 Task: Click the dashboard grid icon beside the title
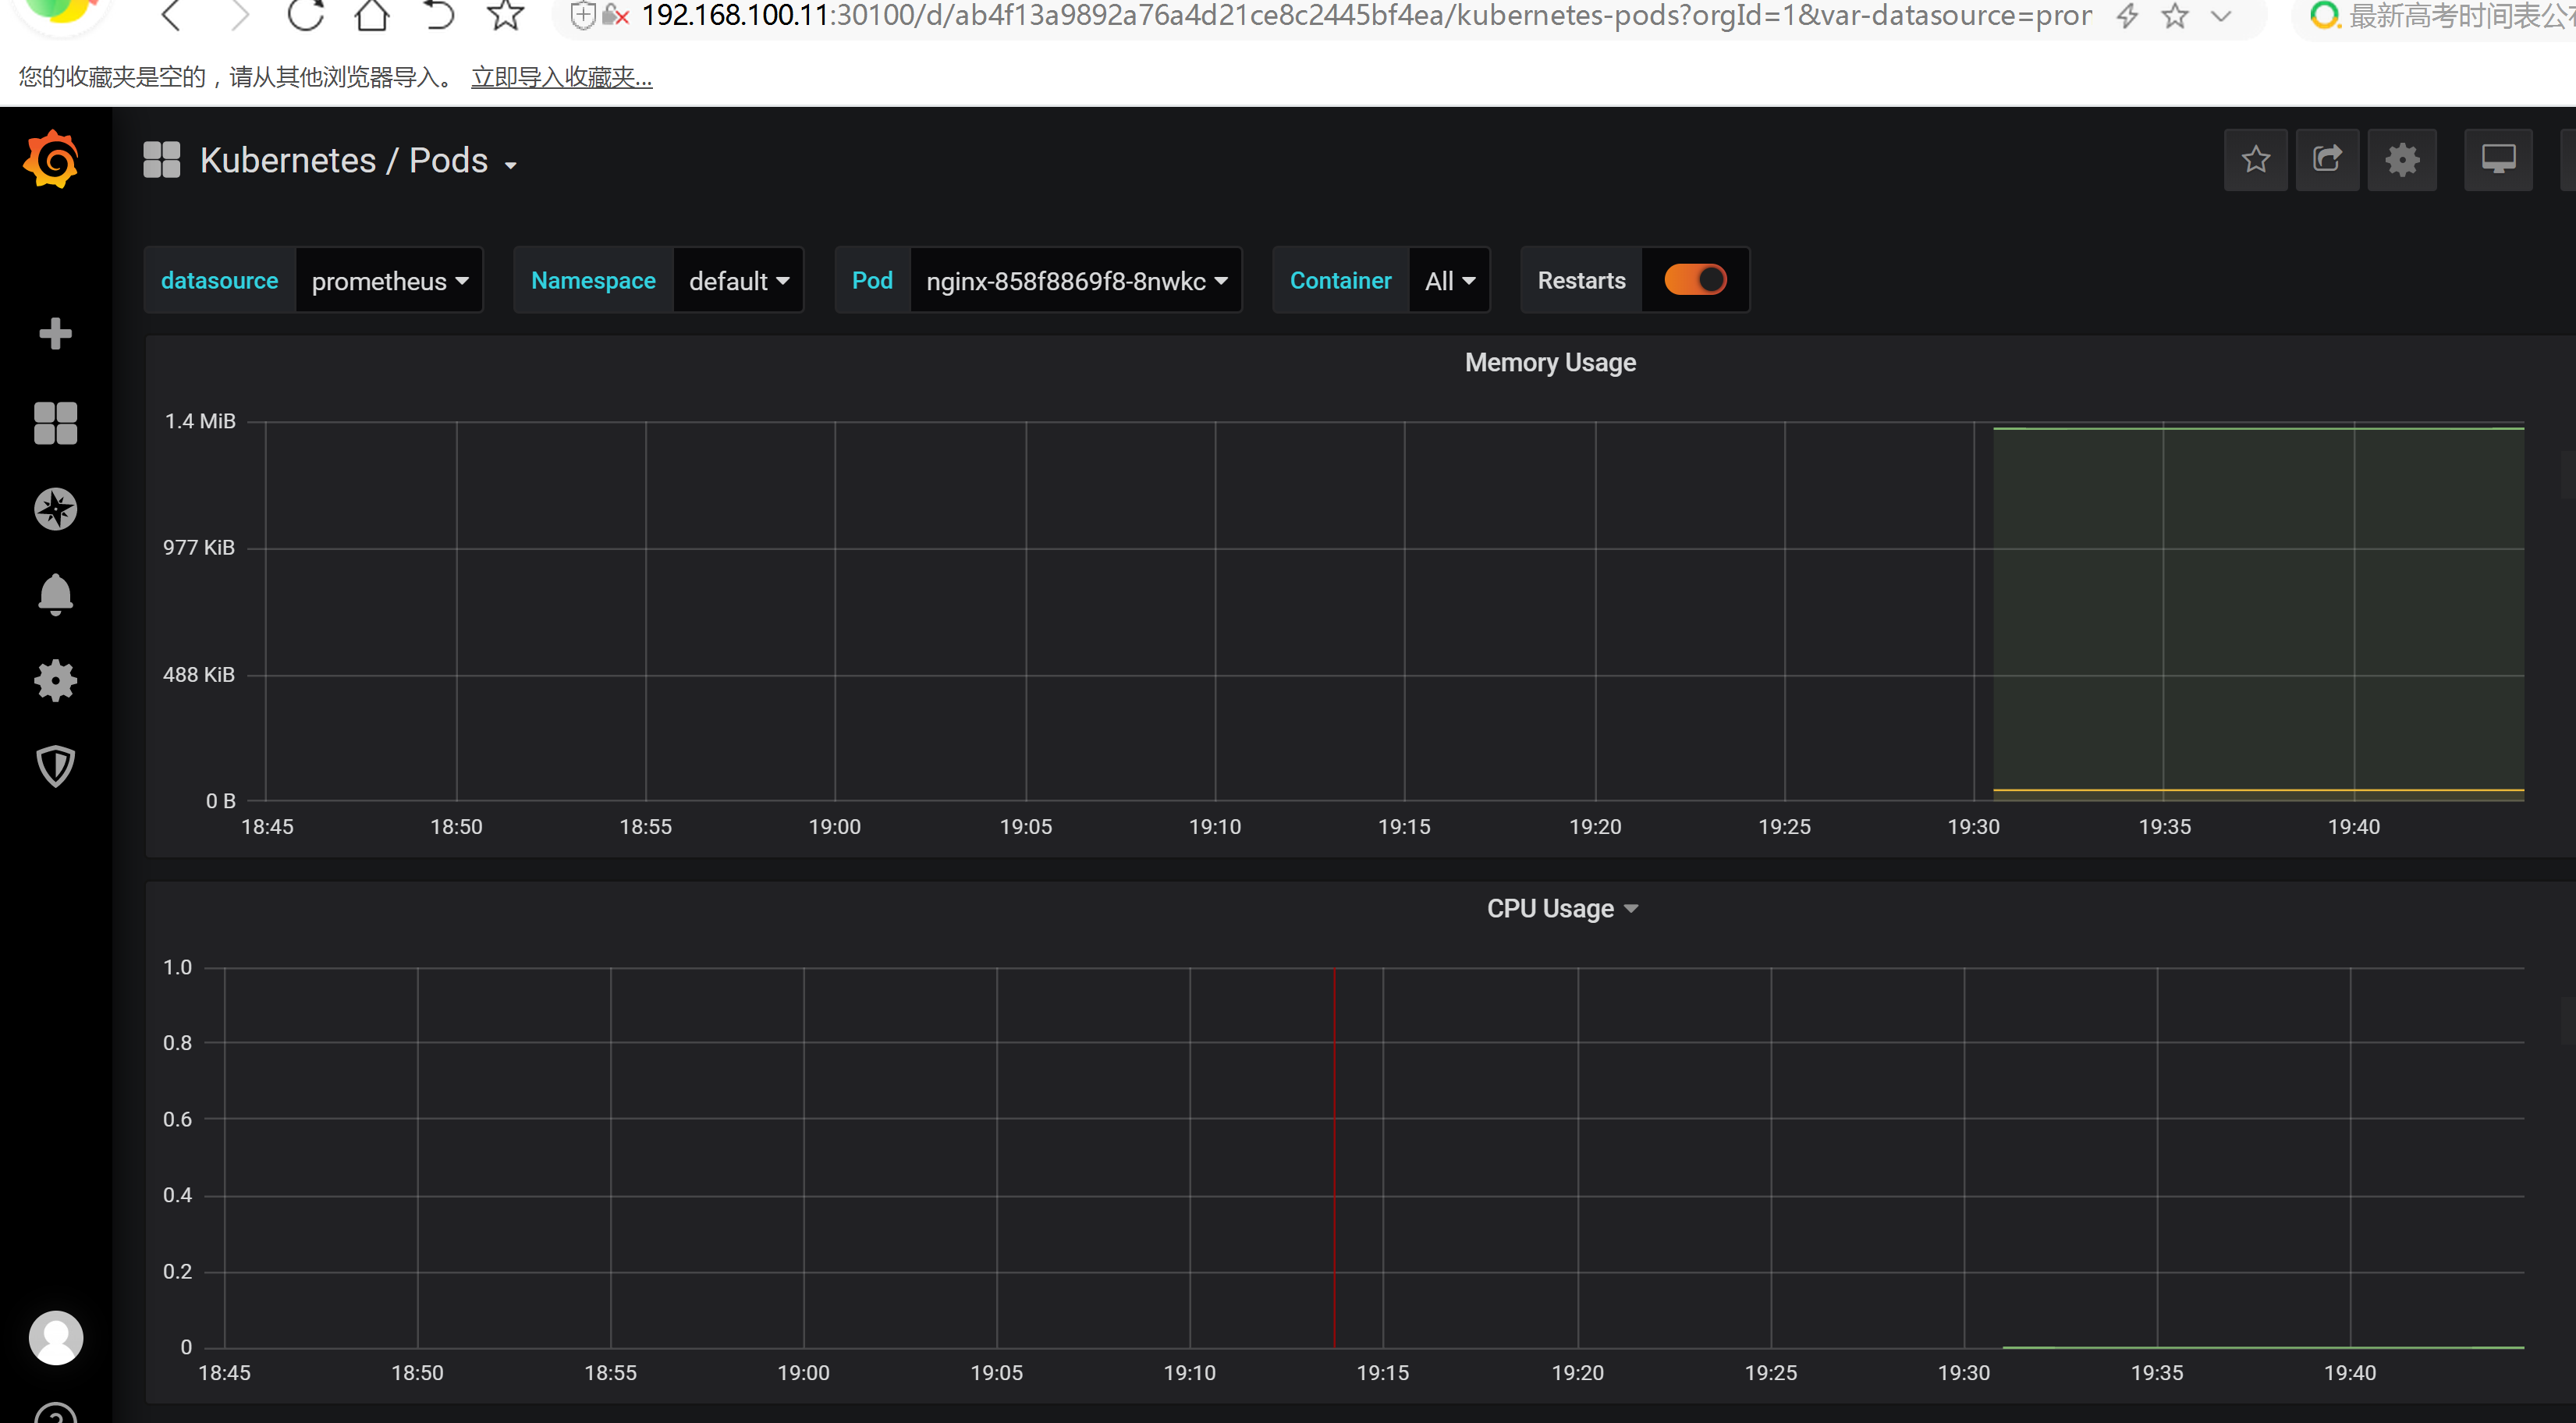tap(161, 159)
